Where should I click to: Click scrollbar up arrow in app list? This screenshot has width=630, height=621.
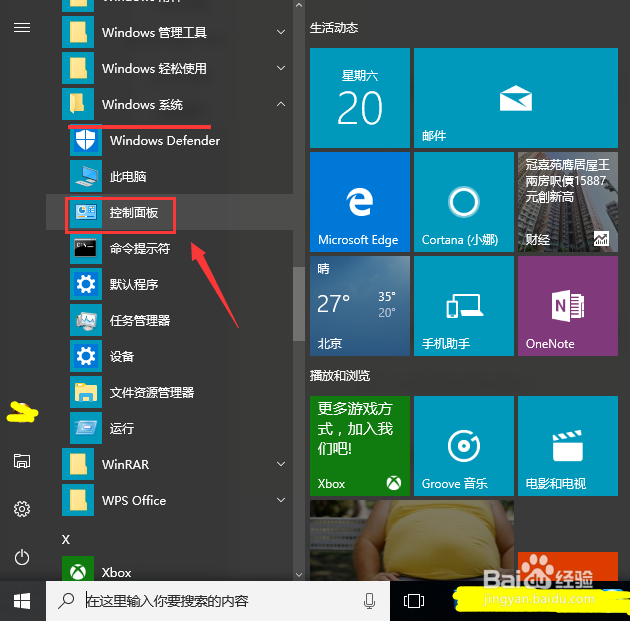pyautogui.click(x=299, y=5)
